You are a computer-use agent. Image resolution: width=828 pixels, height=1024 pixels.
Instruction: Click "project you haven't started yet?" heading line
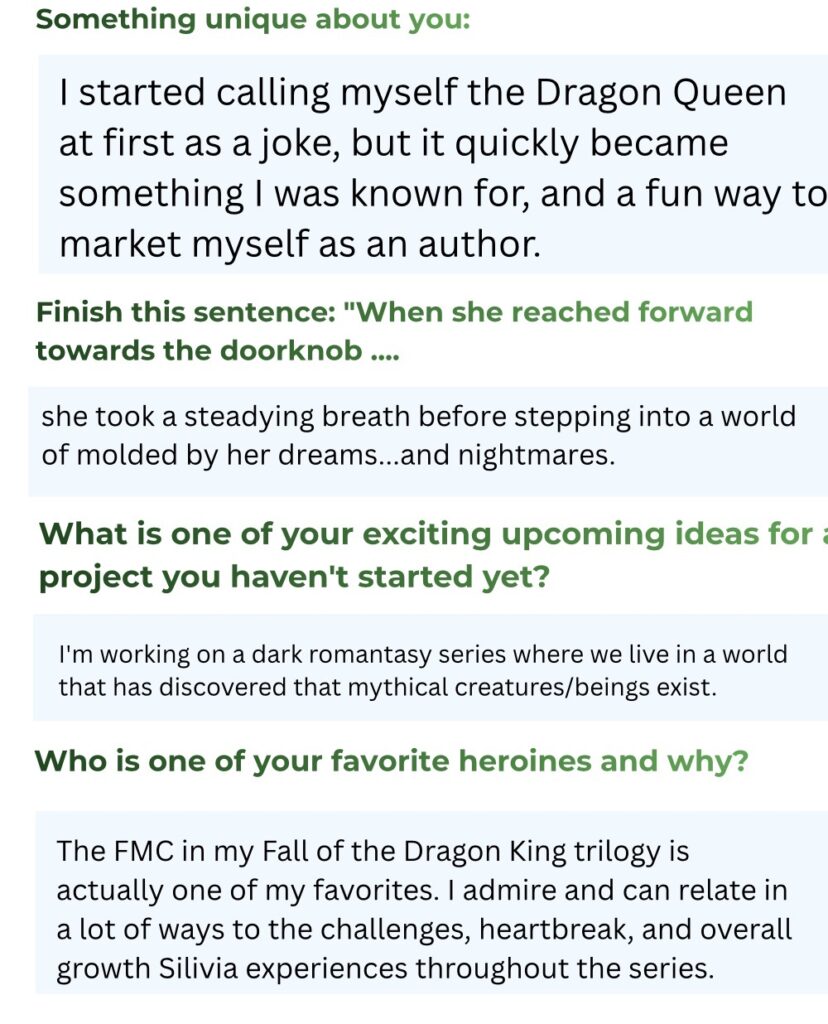(294, 577)
